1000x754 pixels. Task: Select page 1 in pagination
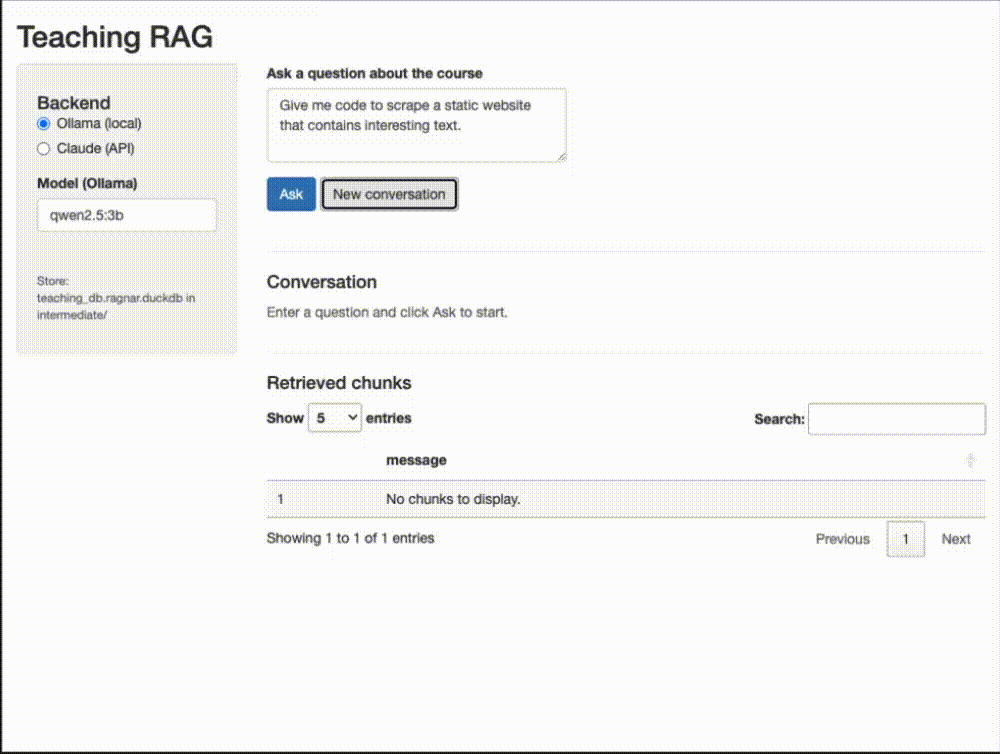click(x=906, y=539)
